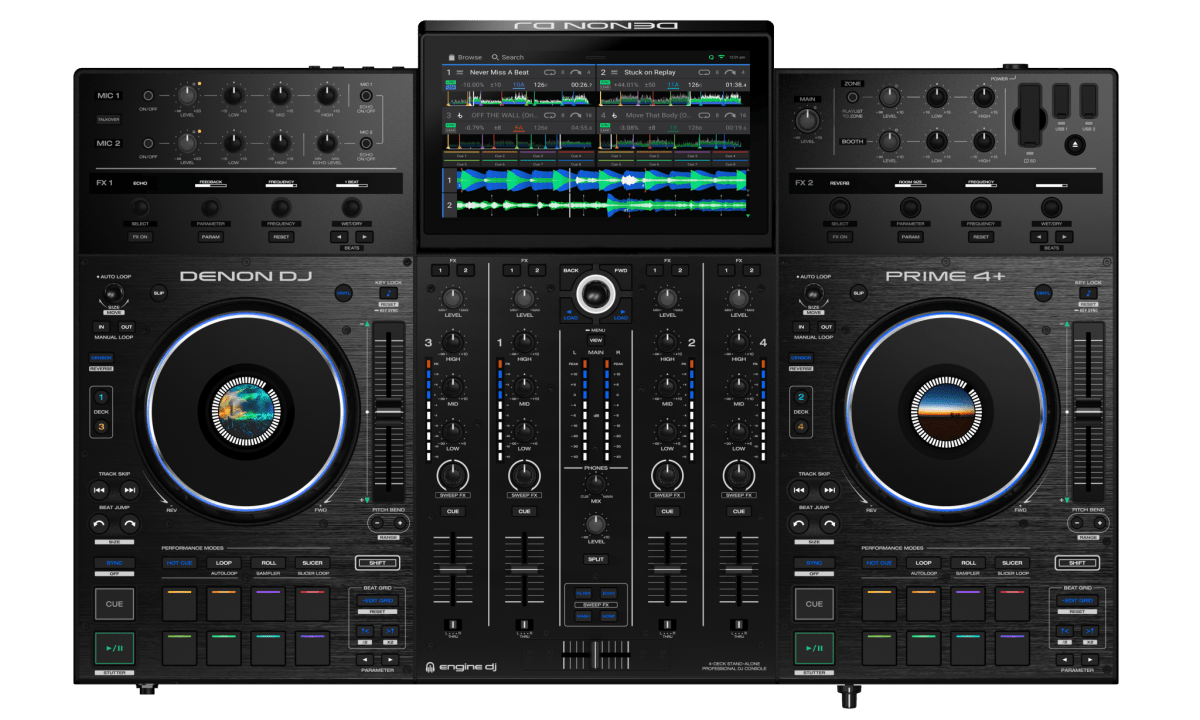The width and height of the screenshot is (1200, 720).
Task: Tap the track title Never Miss A Beat
Action: 499,72
